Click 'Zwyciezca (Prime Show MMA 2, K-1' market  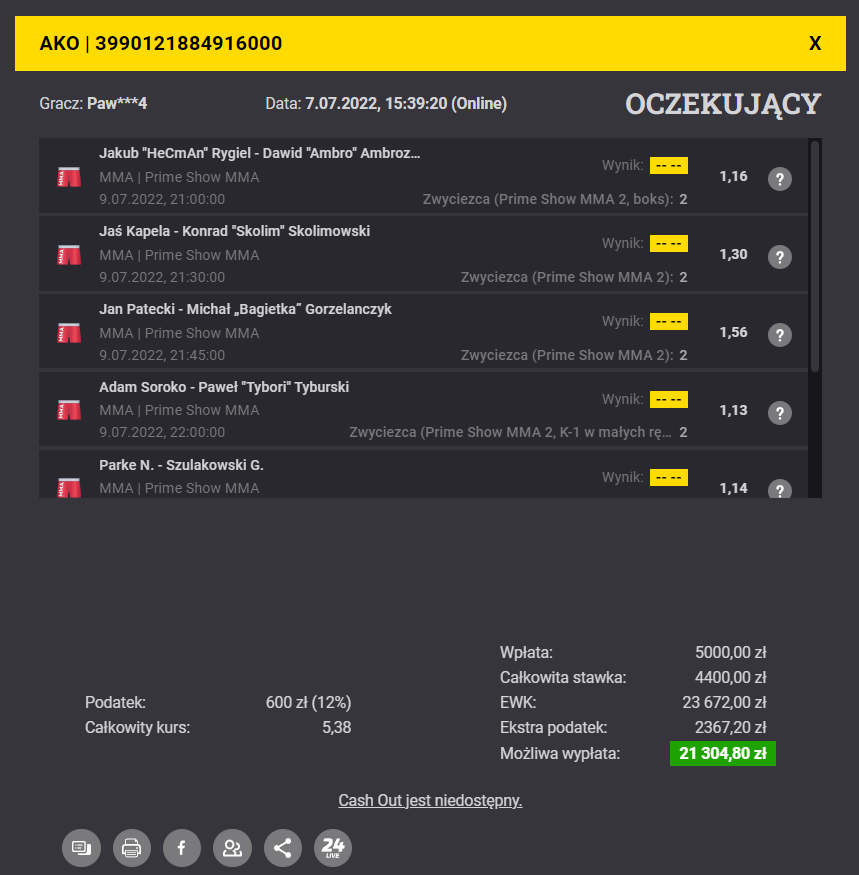point(510,432)
